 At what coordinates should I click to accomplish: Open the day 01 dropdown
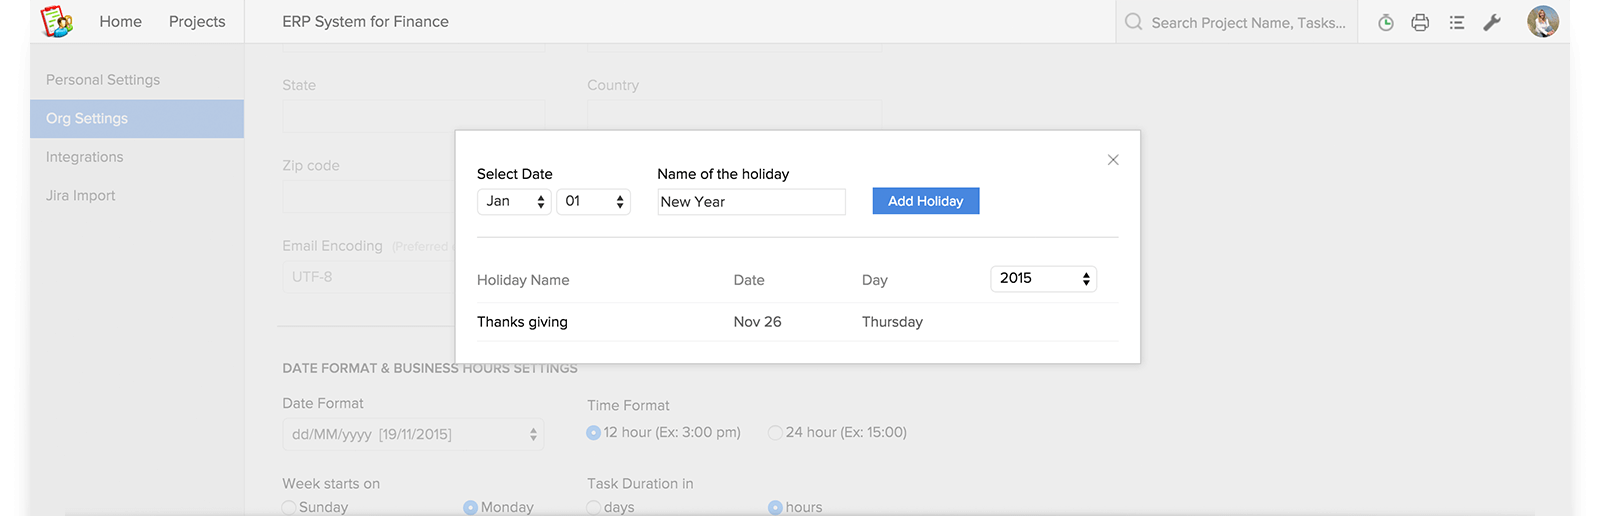pyautogui.click(x=593, y=202)
